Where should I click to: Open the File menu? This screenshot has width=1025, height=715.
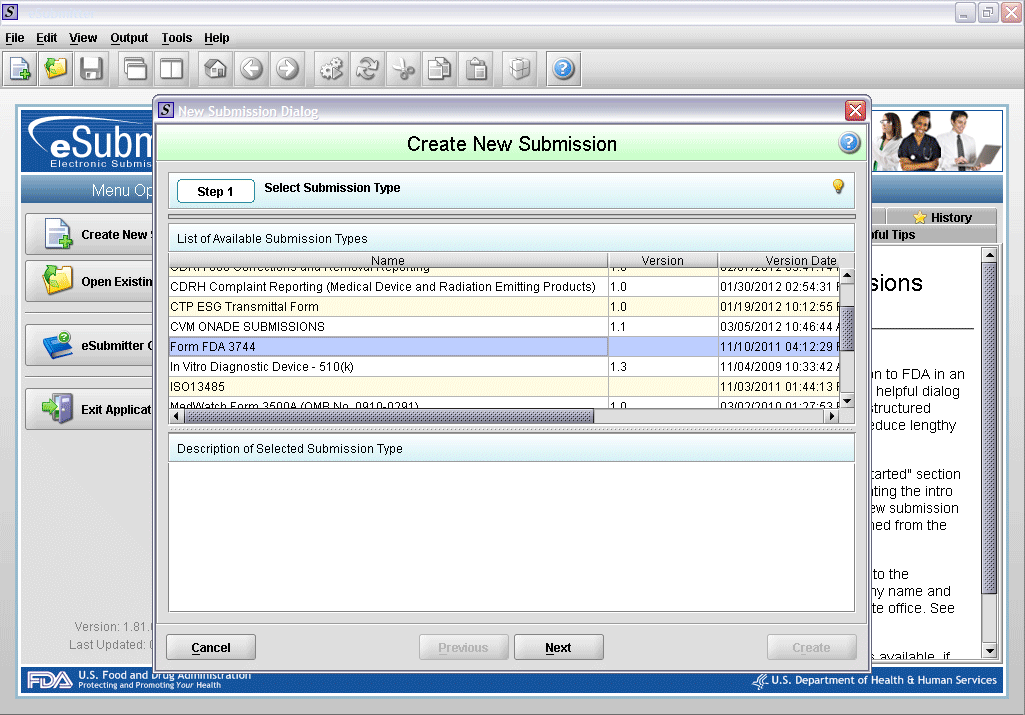click(x=14, y=38)
